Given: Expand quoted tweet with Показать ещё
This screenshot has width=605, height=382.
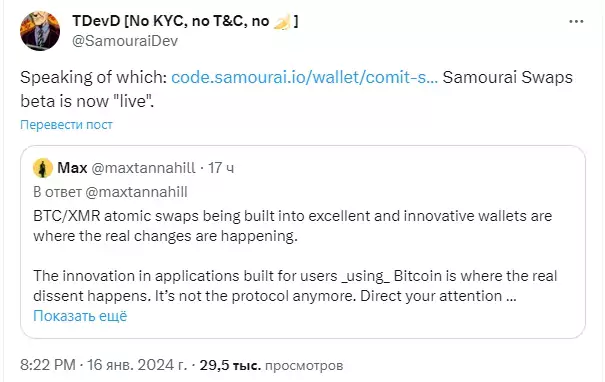Looking at the screenshot, I should [80, 316].
